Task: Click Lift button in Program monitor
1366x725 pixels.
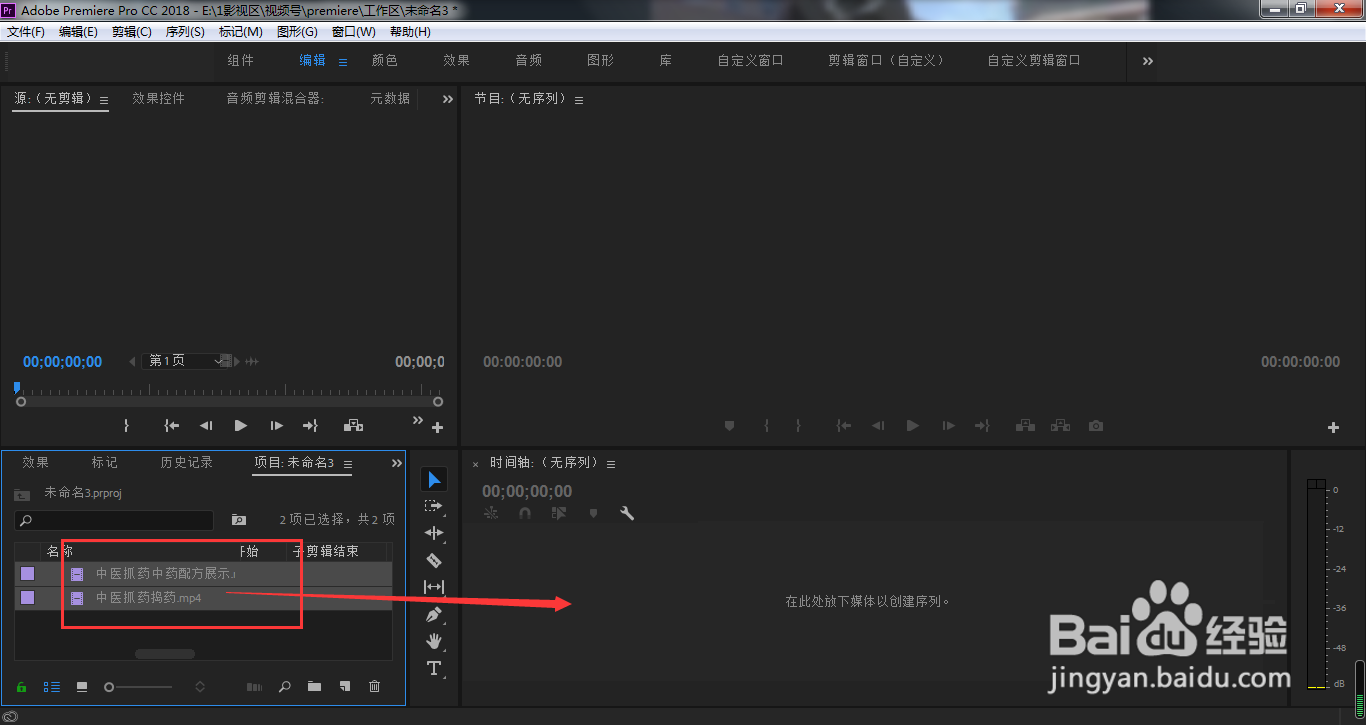Action: coord(1025,425)
